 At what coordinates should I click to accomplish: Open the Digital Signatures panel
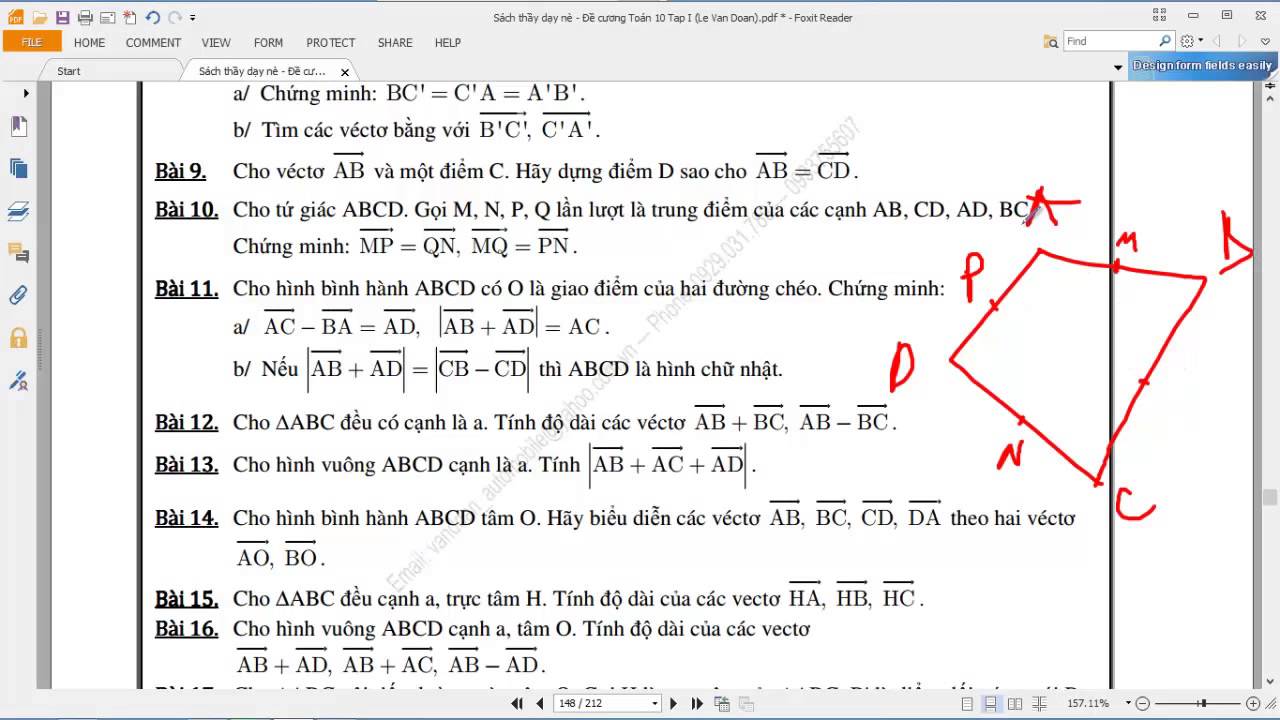pyautogui.click(x=18, y=380)
